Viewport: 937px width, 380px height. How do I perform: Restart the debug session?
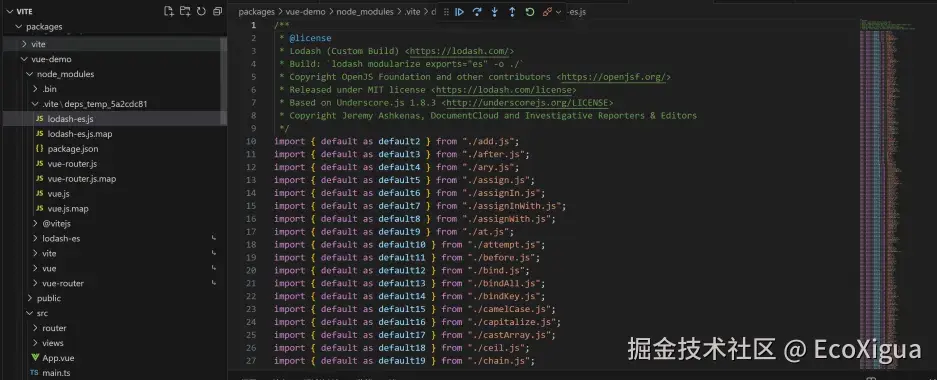click(529, 12)
